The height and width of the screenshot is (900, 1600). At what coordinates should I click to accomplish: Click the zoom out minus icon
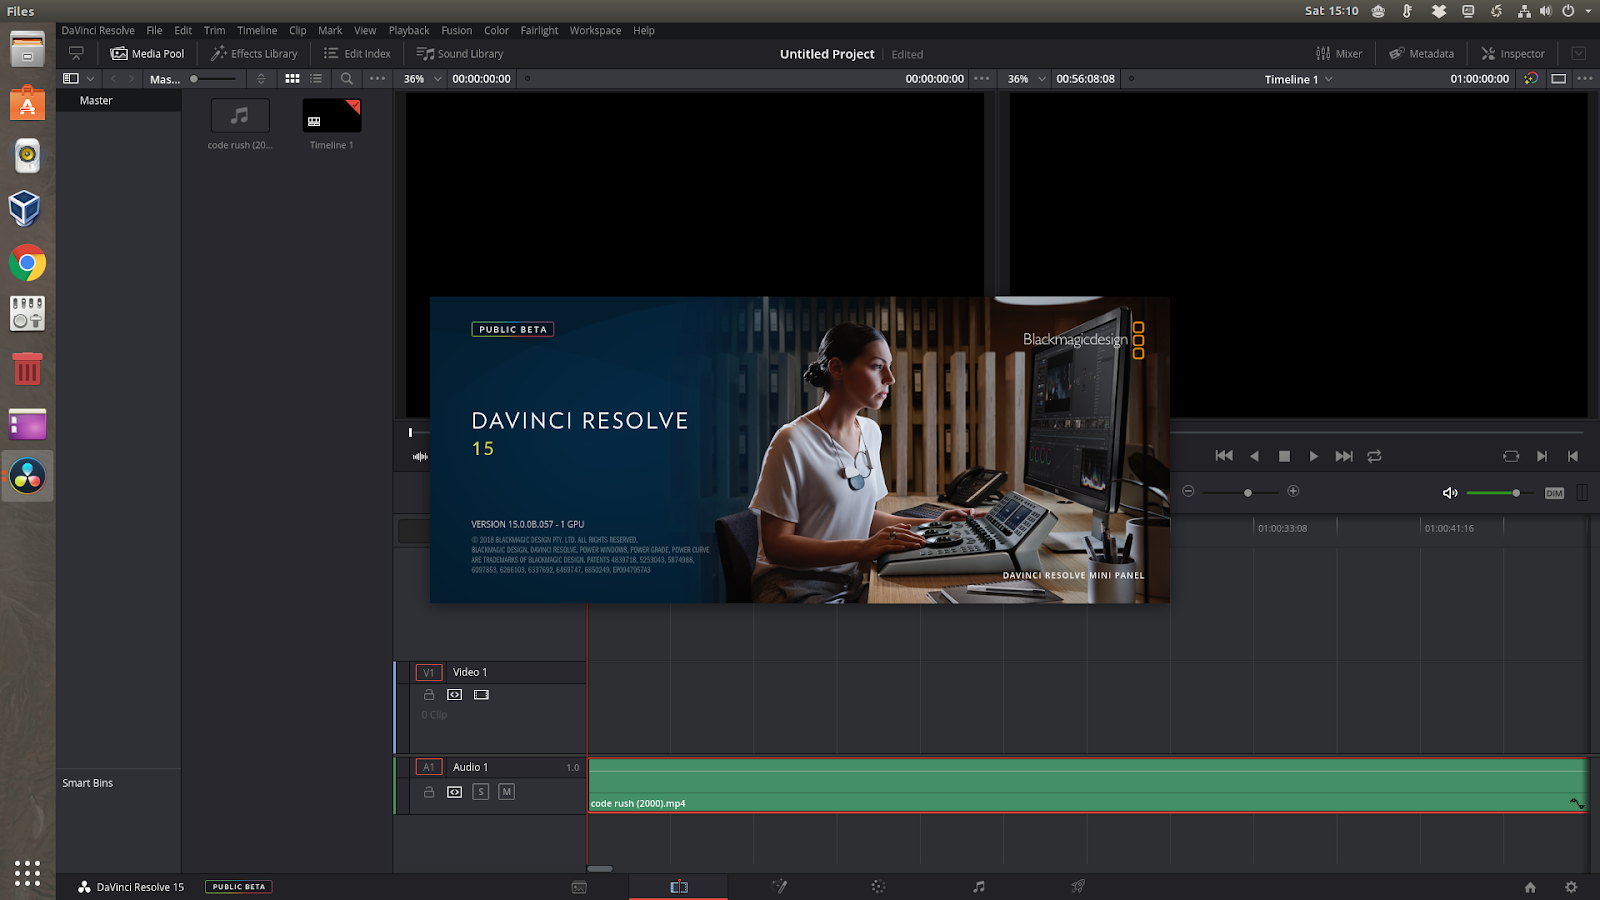1188,491
